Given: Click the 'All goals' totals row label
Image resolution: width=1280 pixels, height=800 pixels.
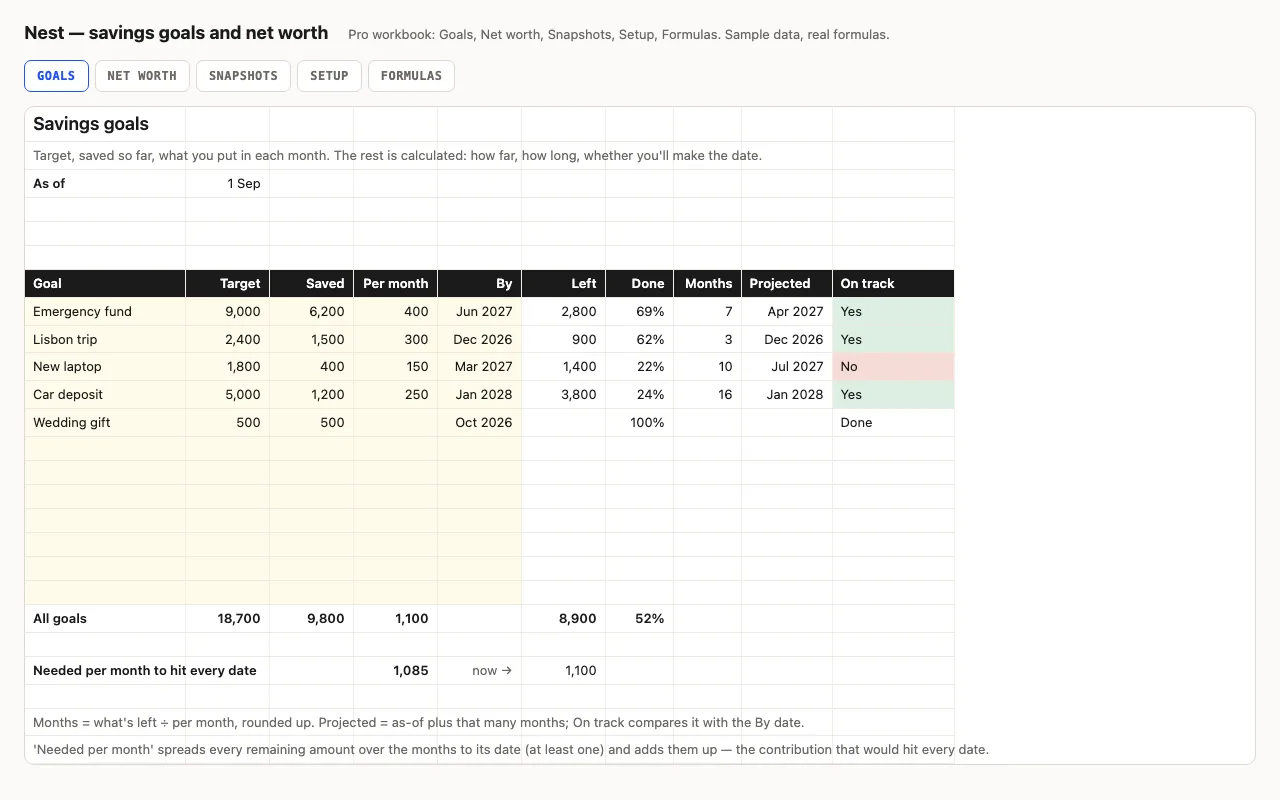Looking at the screenshot, I should (x=105, y=619).
